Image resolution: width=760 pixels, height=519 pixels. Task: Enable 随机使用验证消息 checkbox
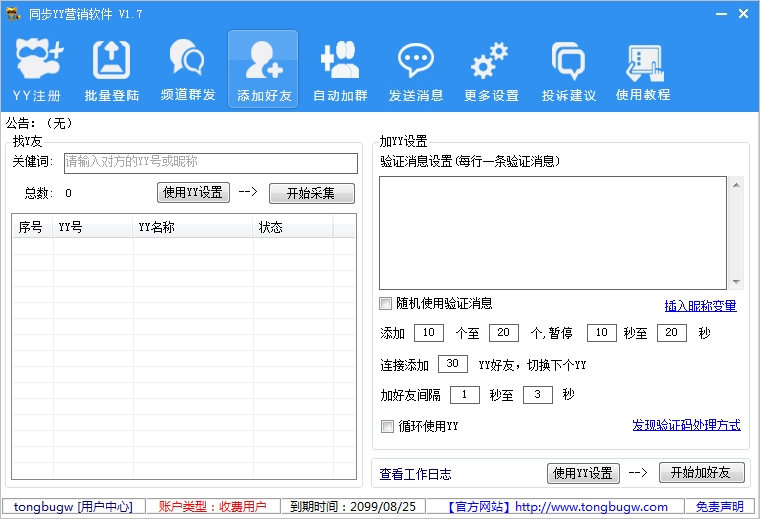[x=385, y=304]
